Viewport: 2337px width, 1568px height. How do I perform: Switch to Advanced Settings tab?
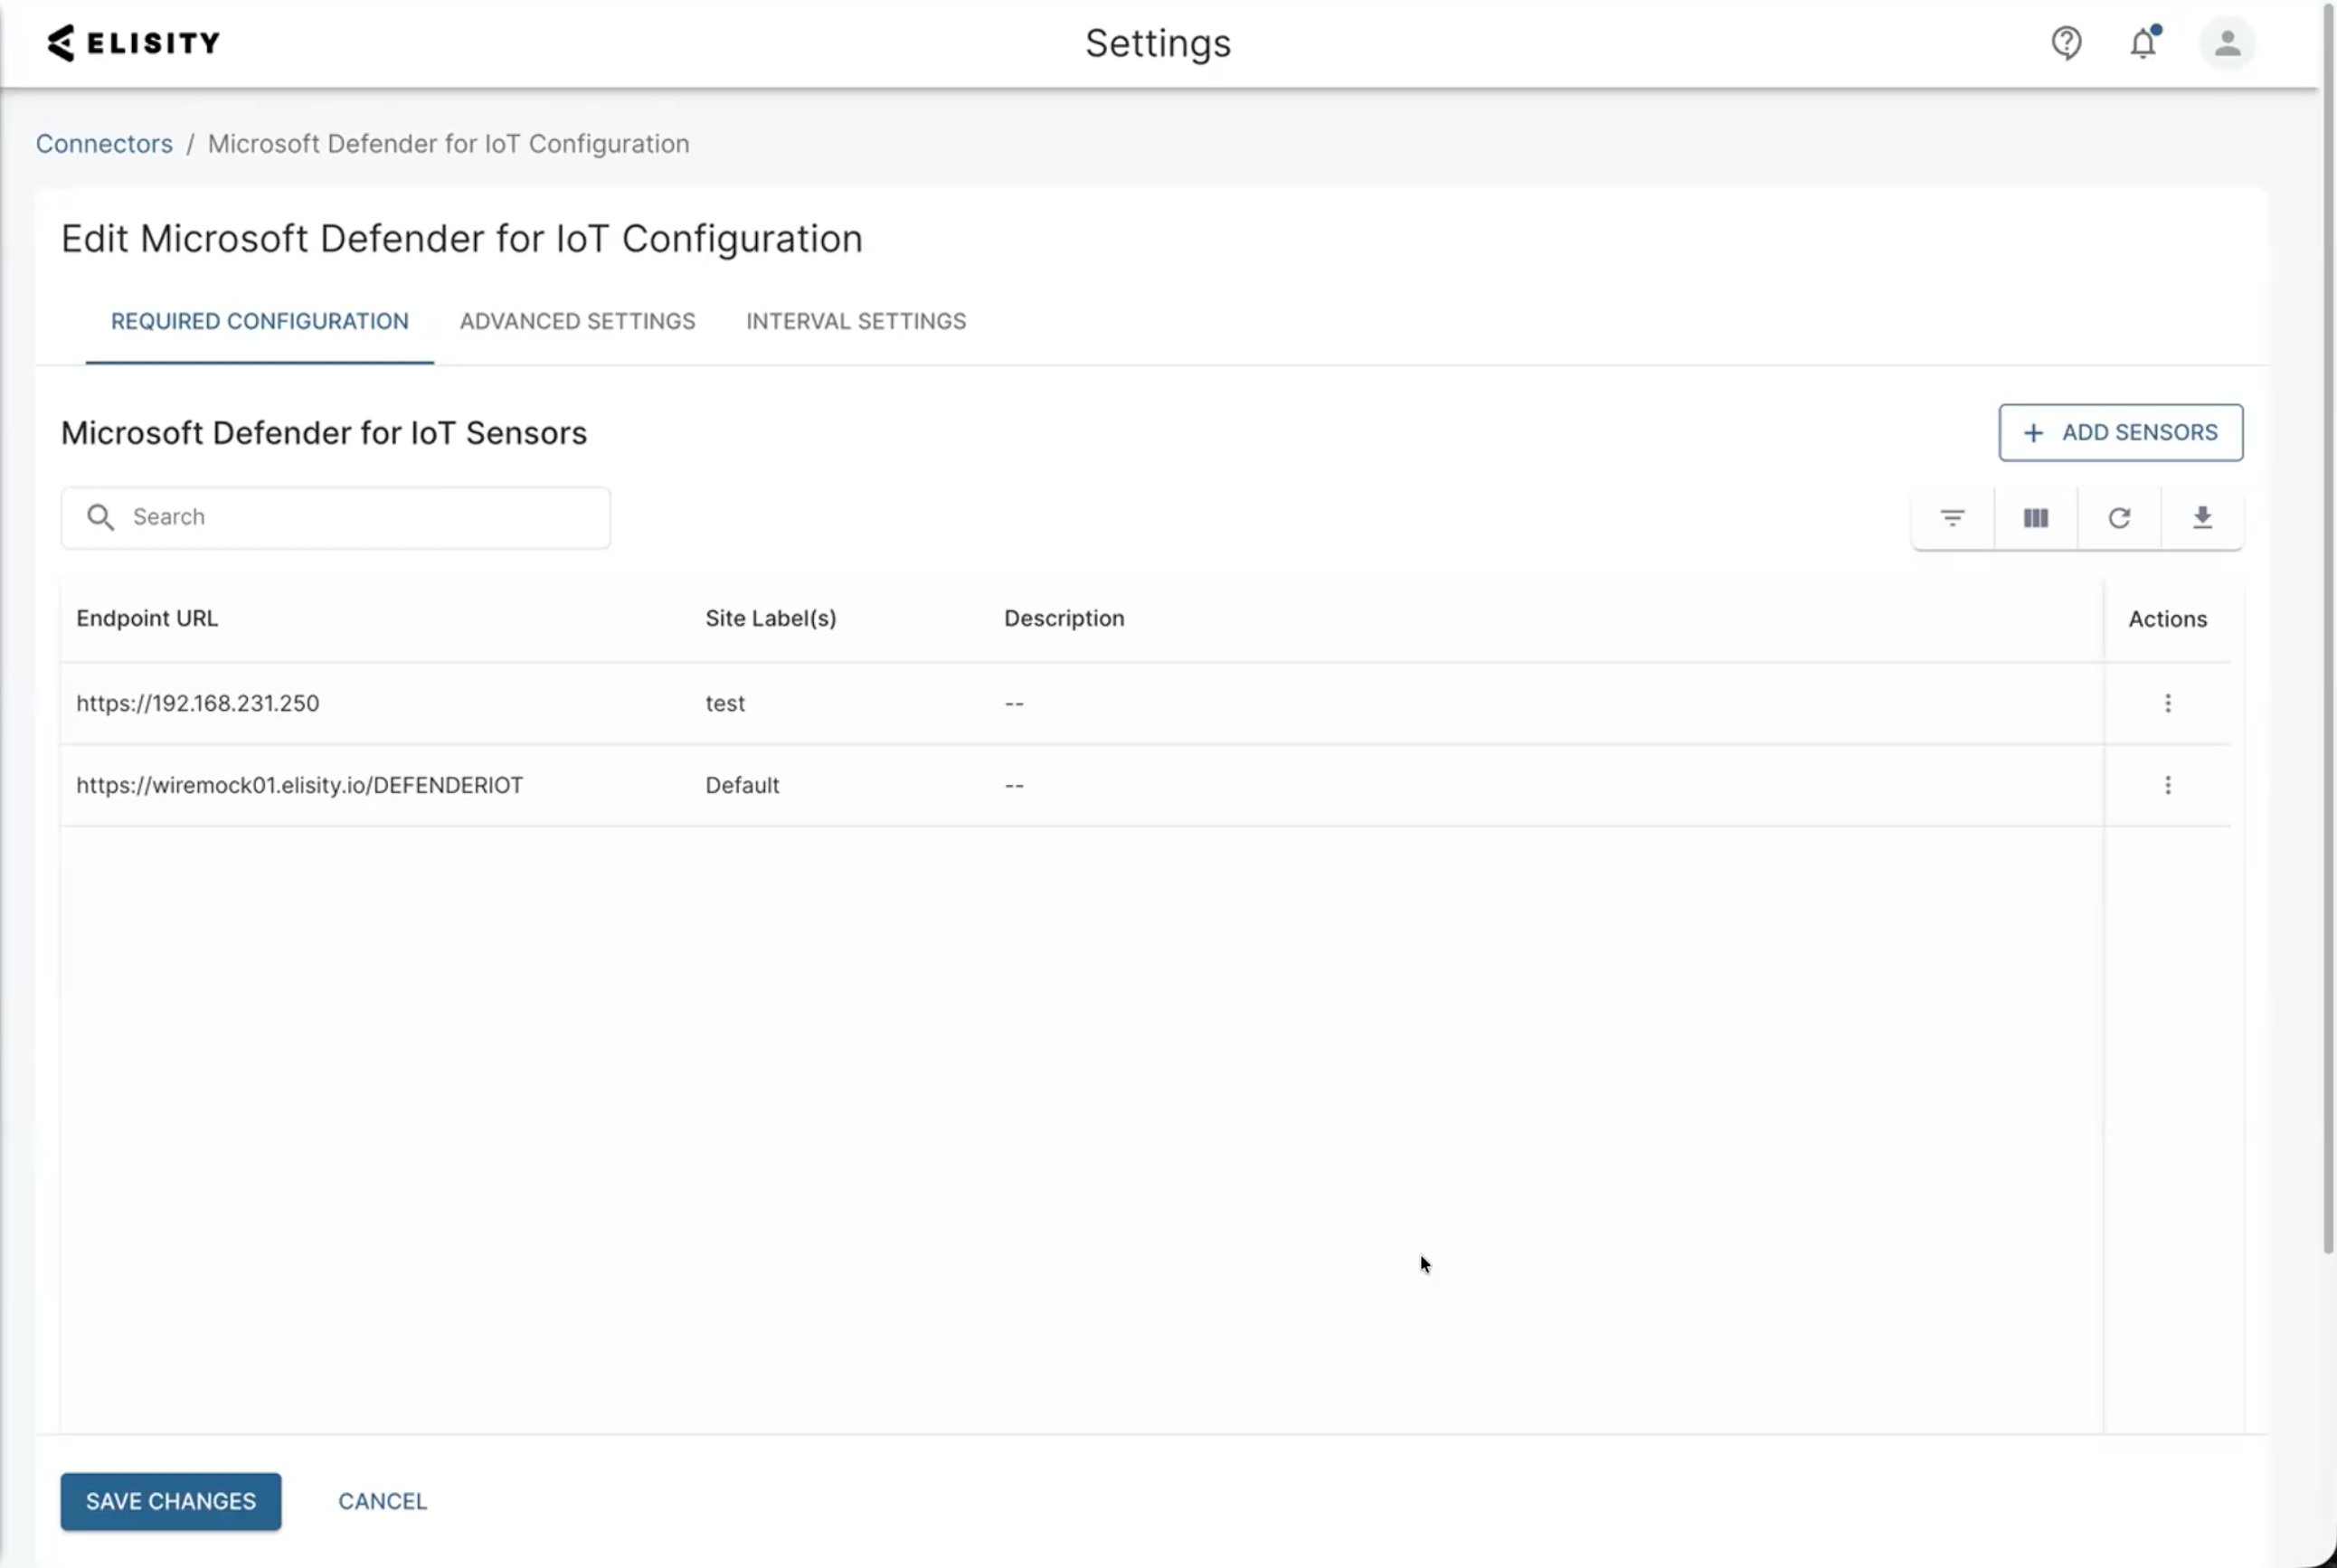(577, 321)
